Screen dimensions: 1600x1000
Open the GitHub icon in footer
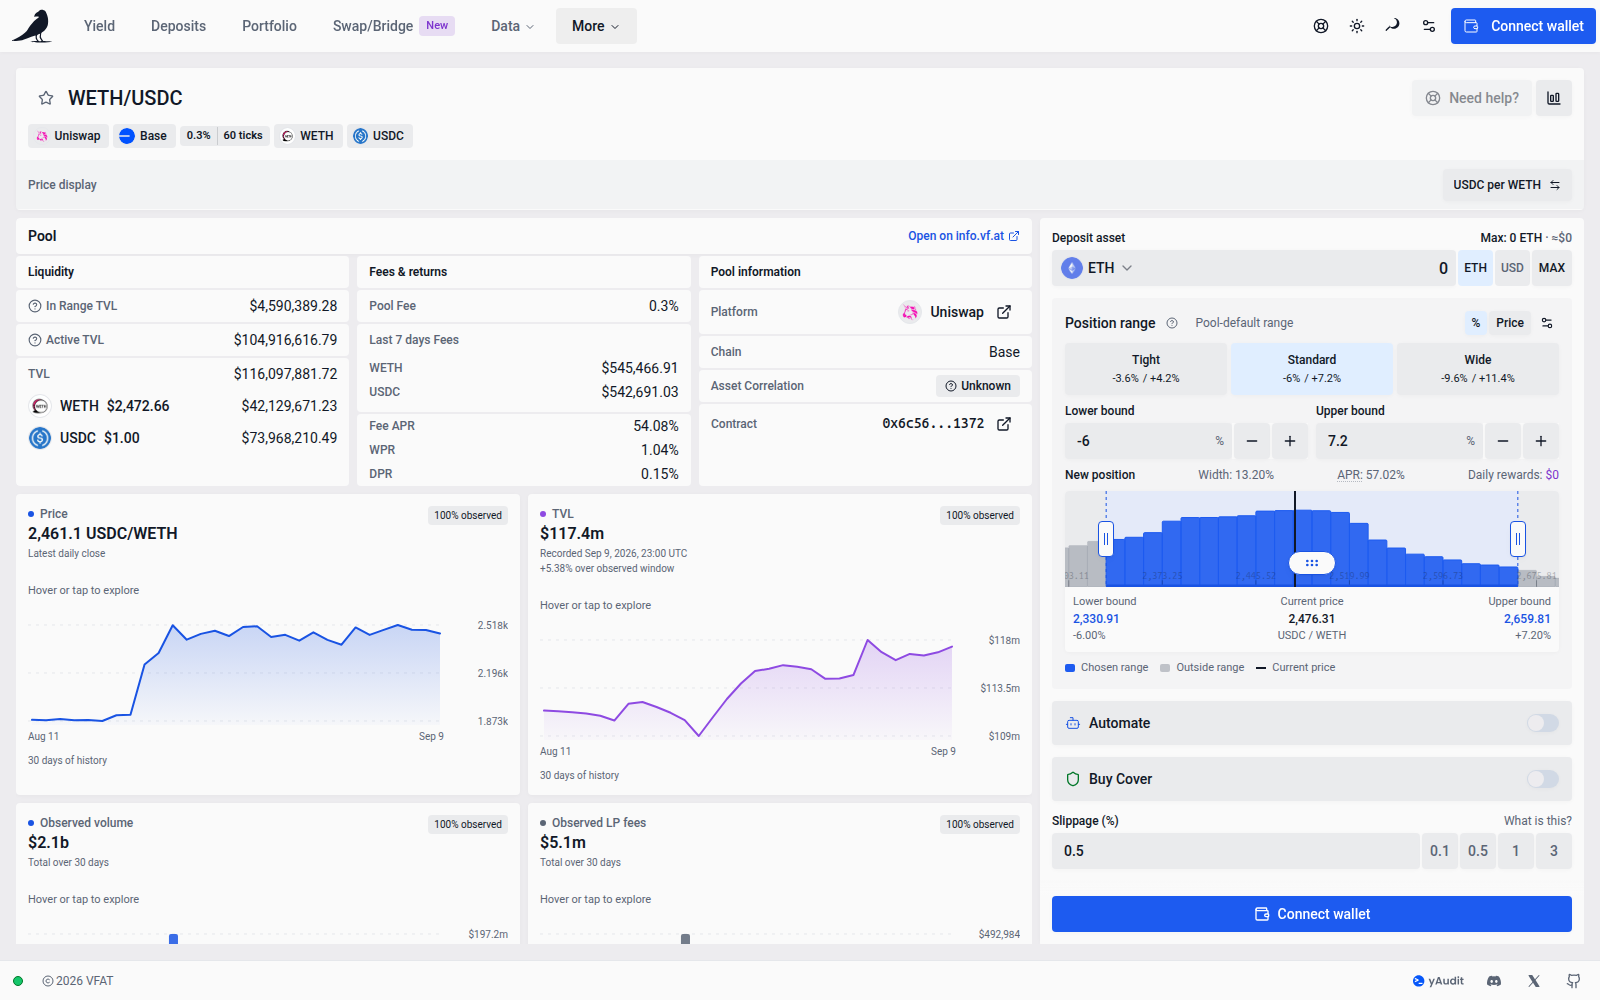1574,981
